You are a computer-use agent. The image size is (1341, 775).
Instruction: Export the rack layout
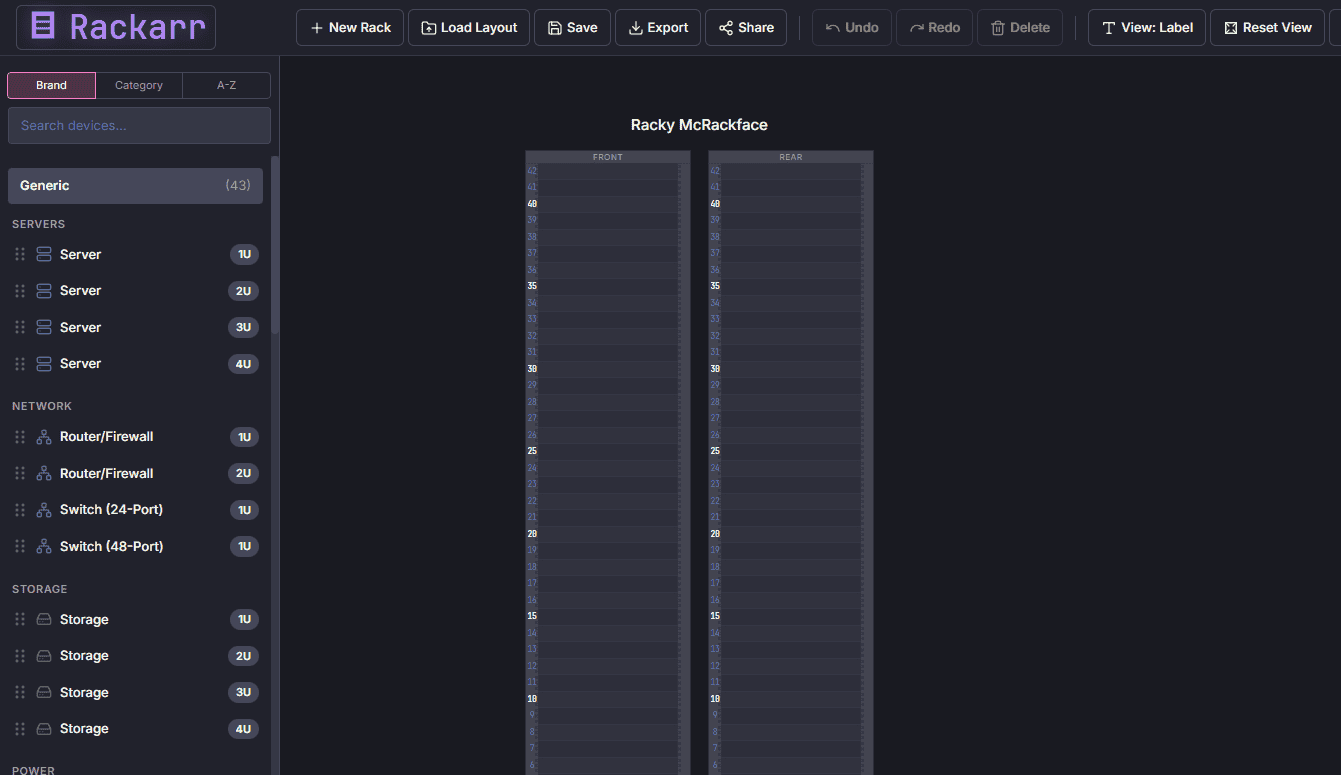click(x=658, y=28)
